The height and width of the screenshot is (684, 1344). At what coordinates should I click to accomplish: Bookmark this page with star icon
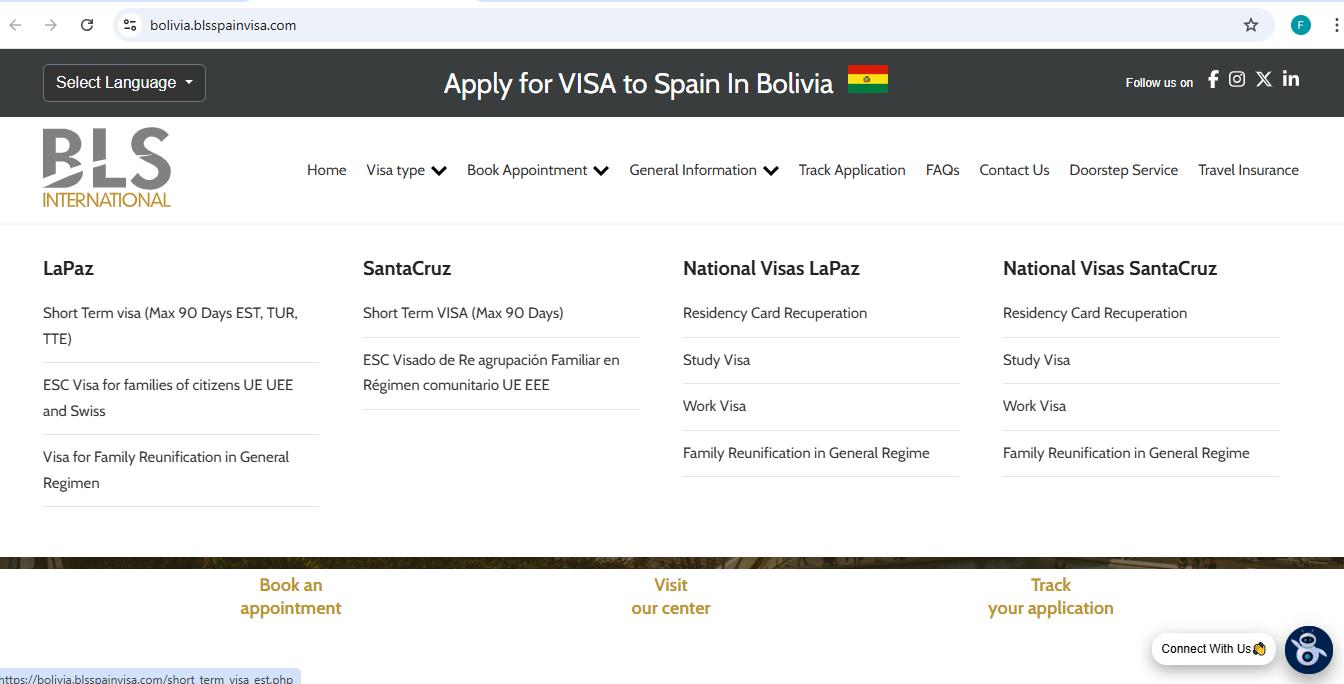click(x=1251, y=25)
